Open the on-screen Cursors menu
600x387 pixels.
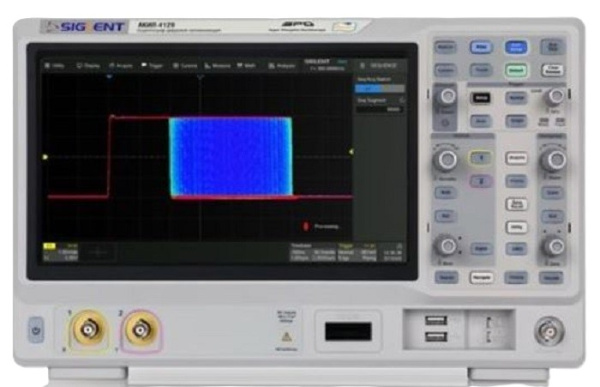pyautogui.click(x=185, y=66)
